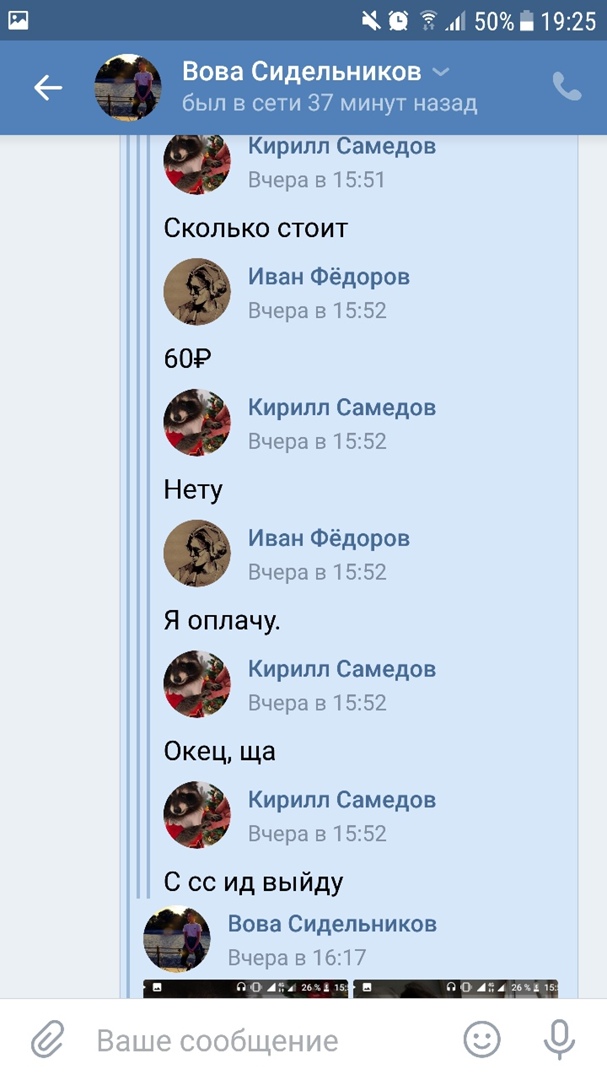Expand the chevron next to Вова Сидельников
The height and width of the screenshot is (1080, 607).
click(x=441, y=72)
